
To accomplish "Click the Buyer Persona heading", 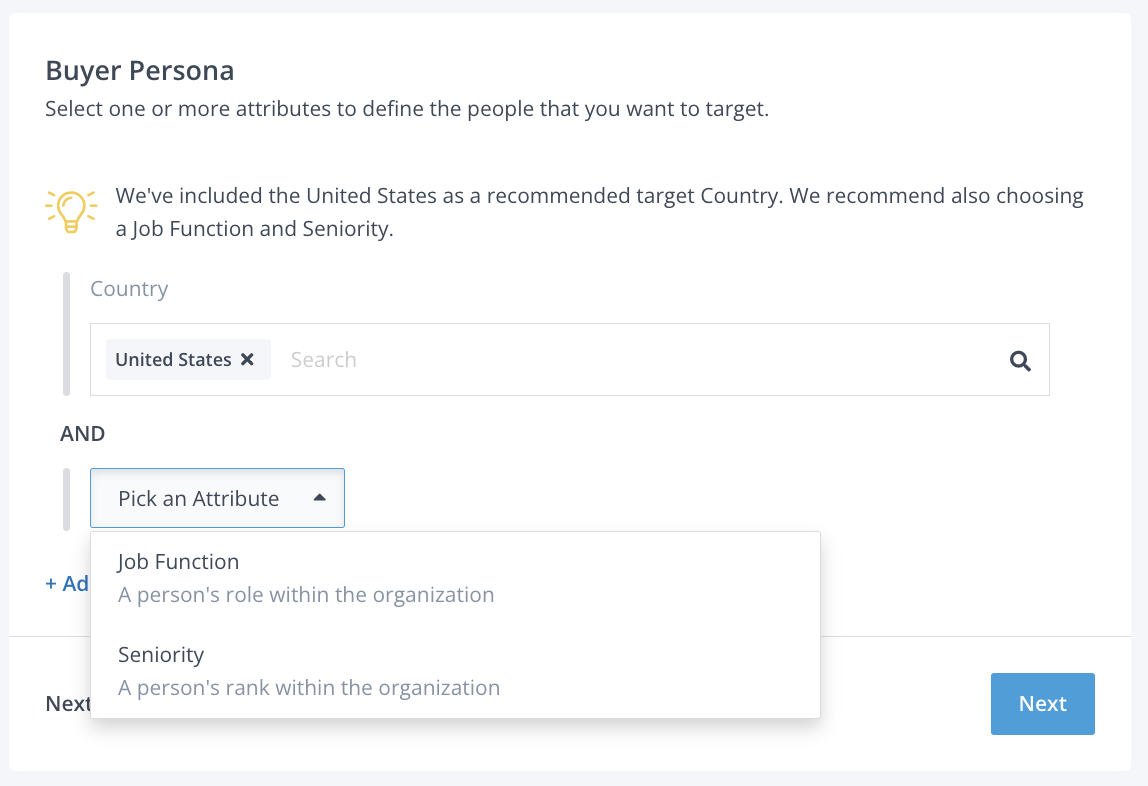I will [x=140, y=71].
